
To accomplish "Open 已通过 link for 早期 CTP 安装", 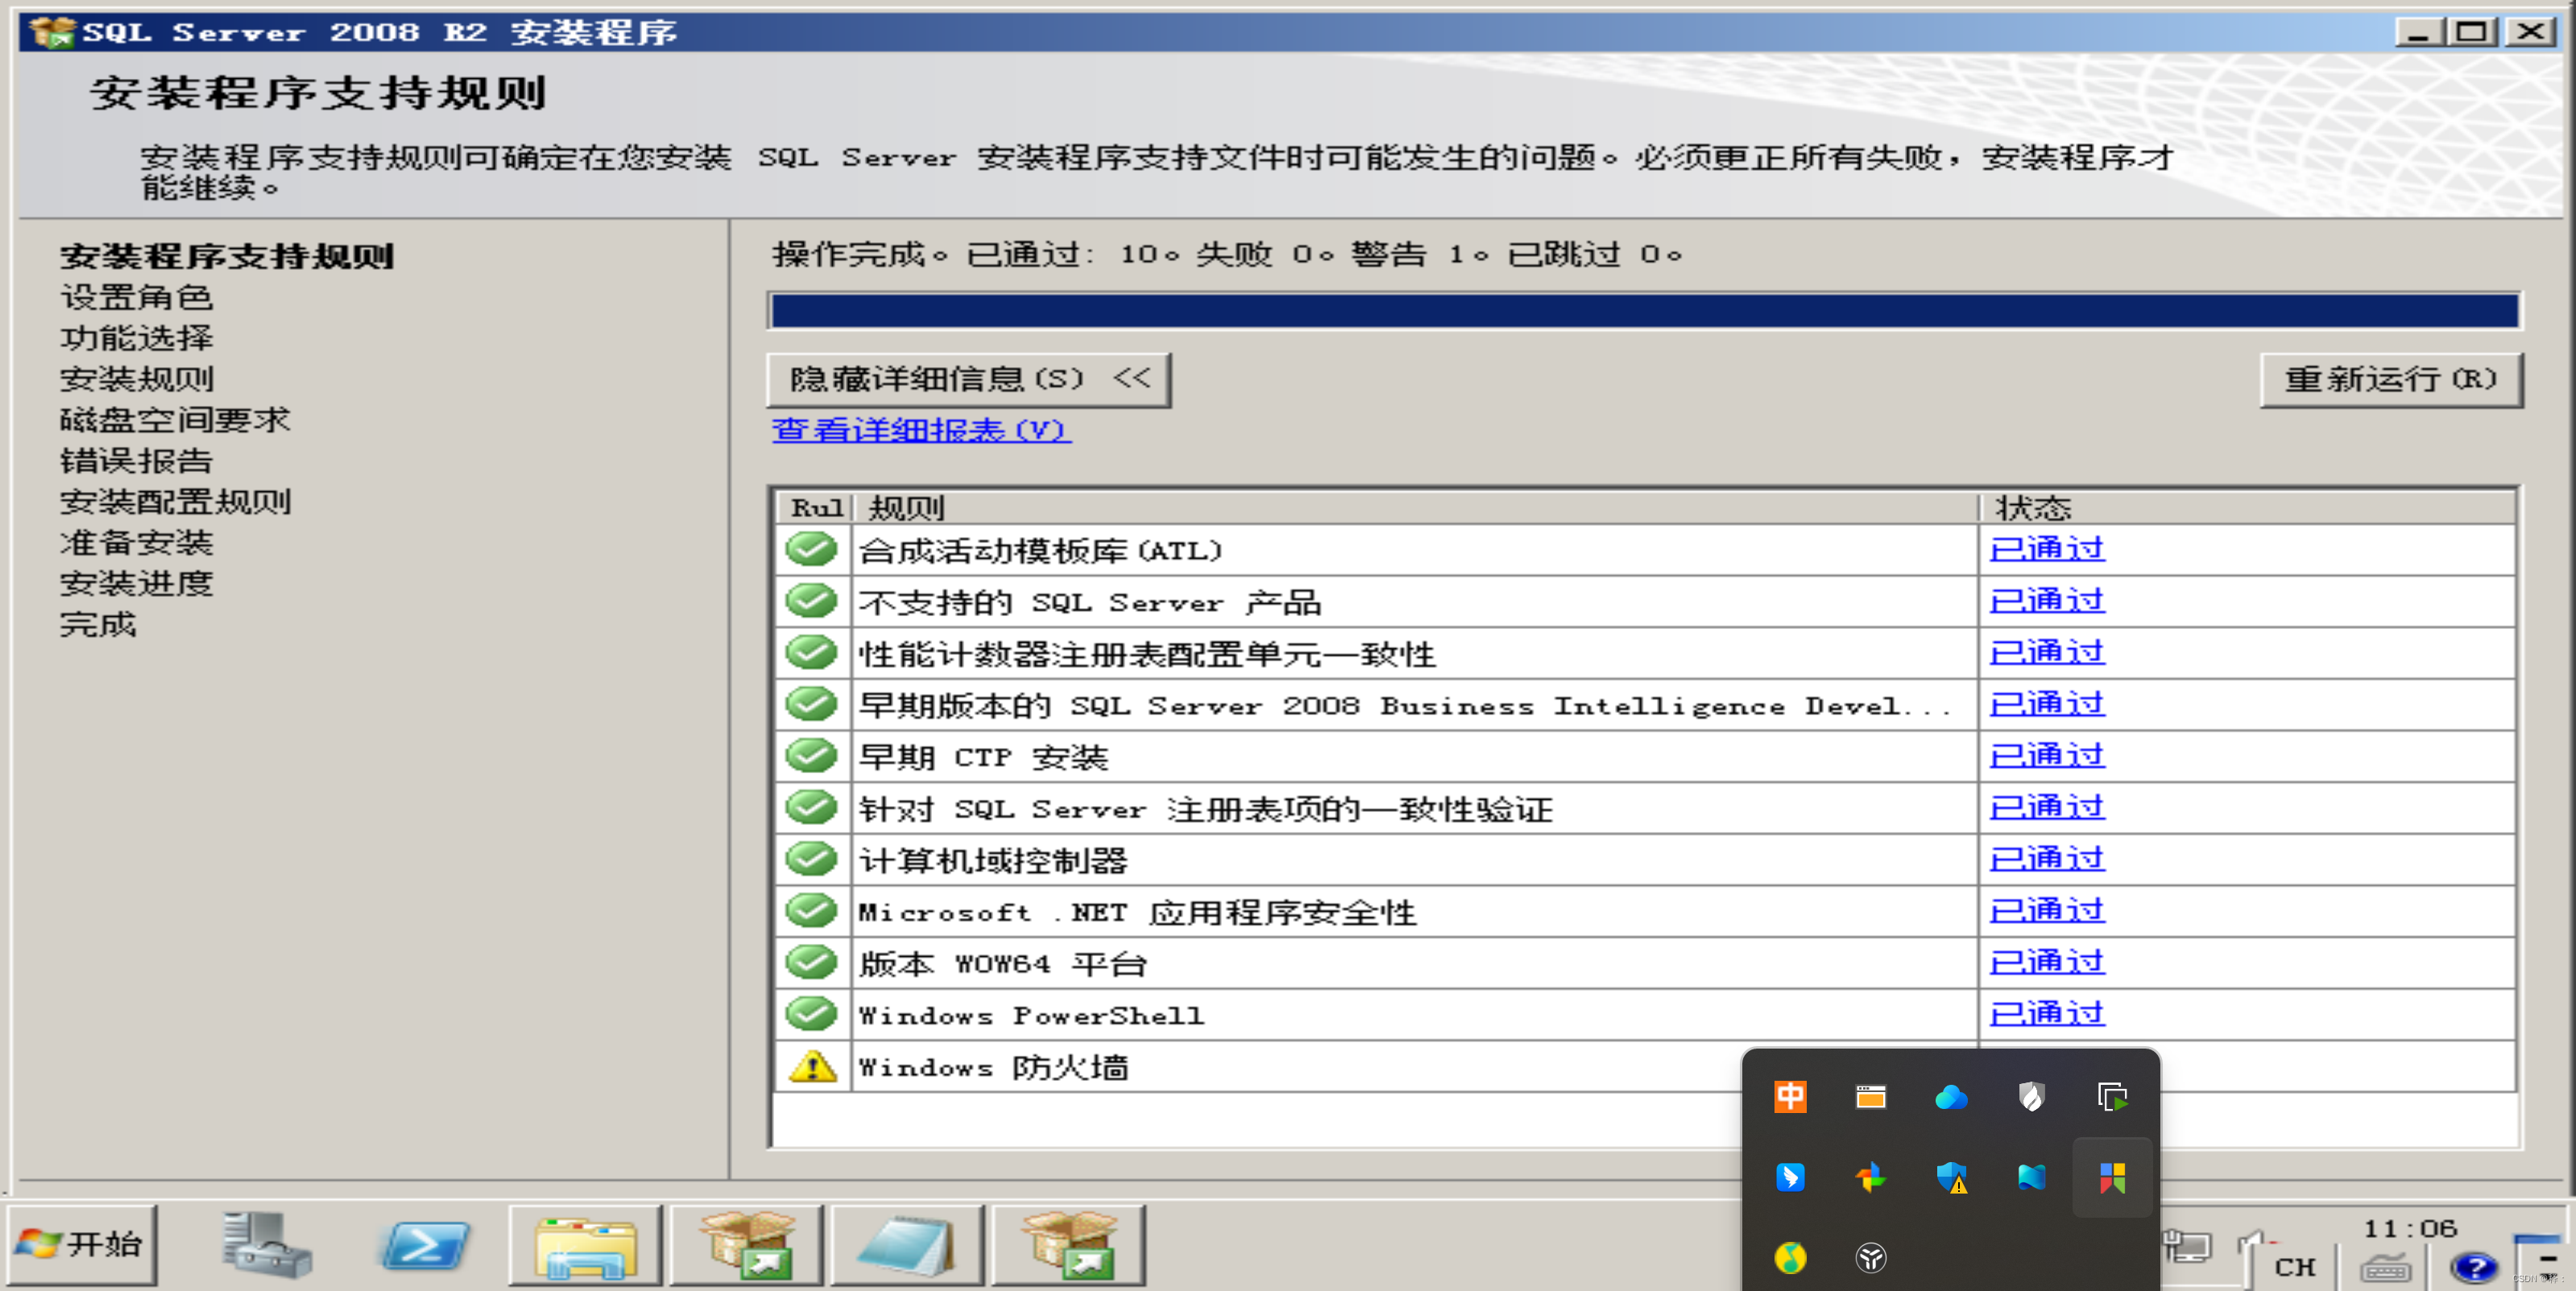I will click(2047, 757).
